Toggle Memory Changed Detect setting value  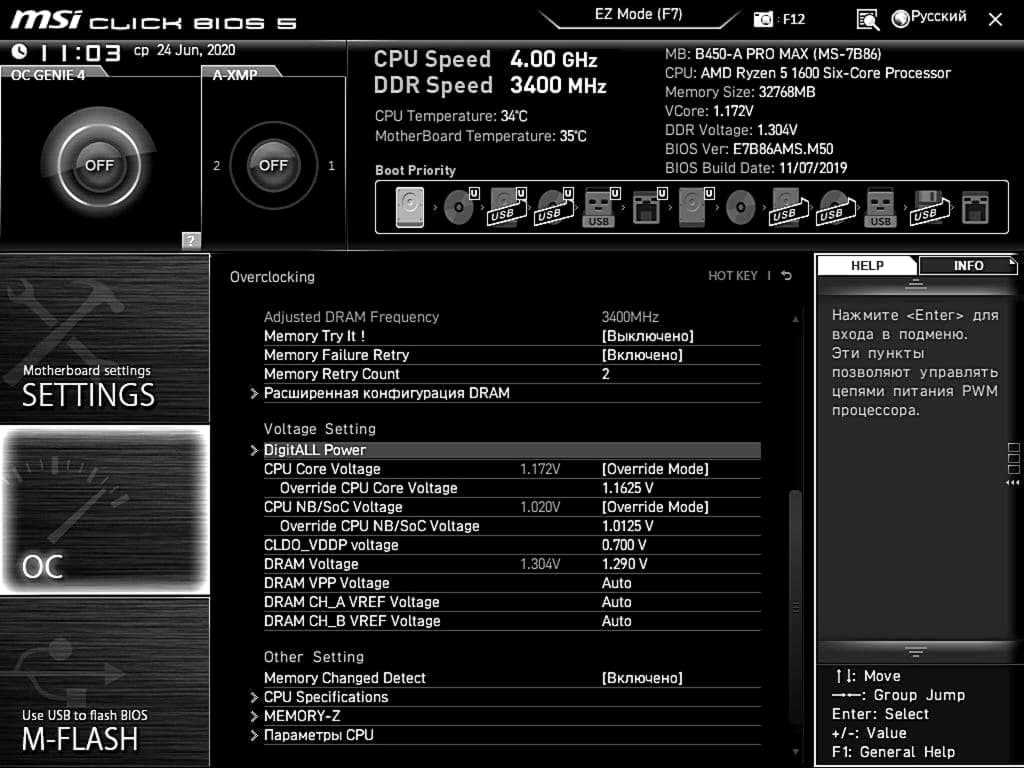coord(642,678)
